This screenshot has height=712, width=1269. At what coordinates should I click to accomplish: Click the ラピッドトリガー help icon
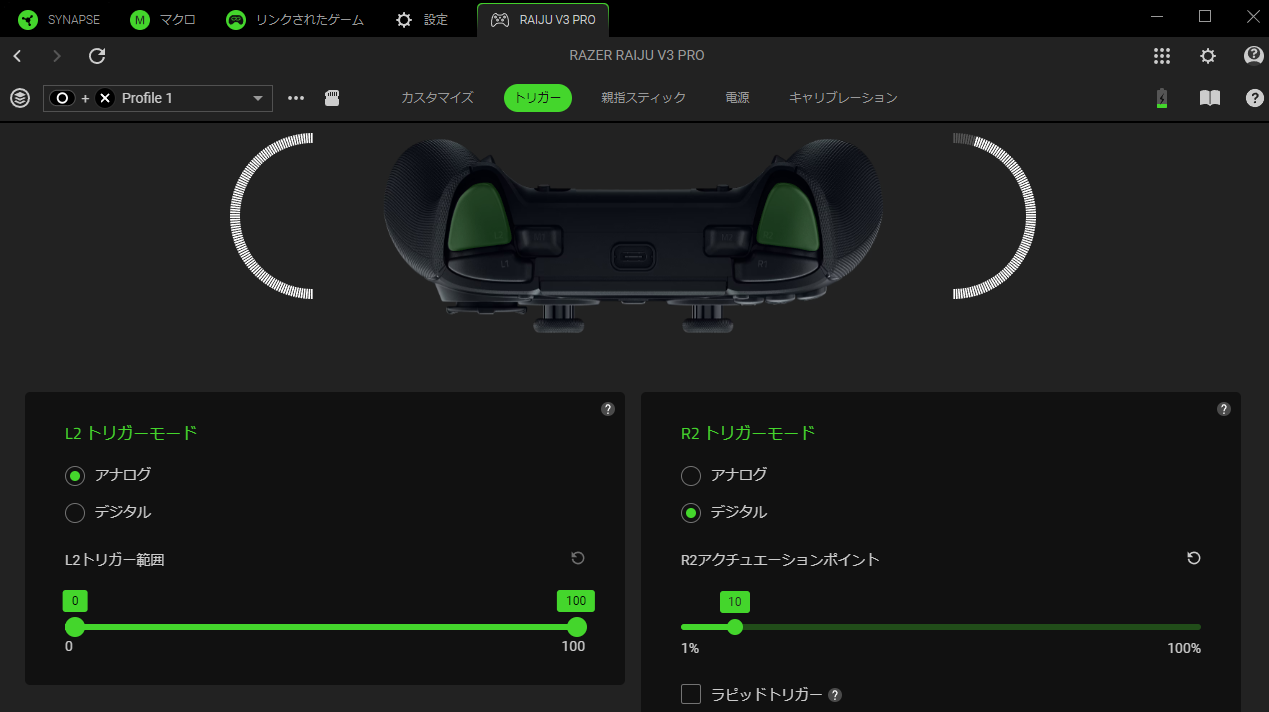[x=835, y=695]
